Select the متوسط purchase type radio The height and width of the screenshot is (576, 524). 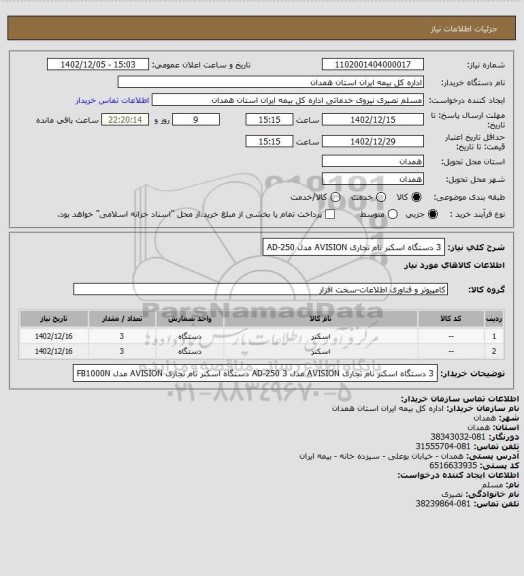click(393, 214)
